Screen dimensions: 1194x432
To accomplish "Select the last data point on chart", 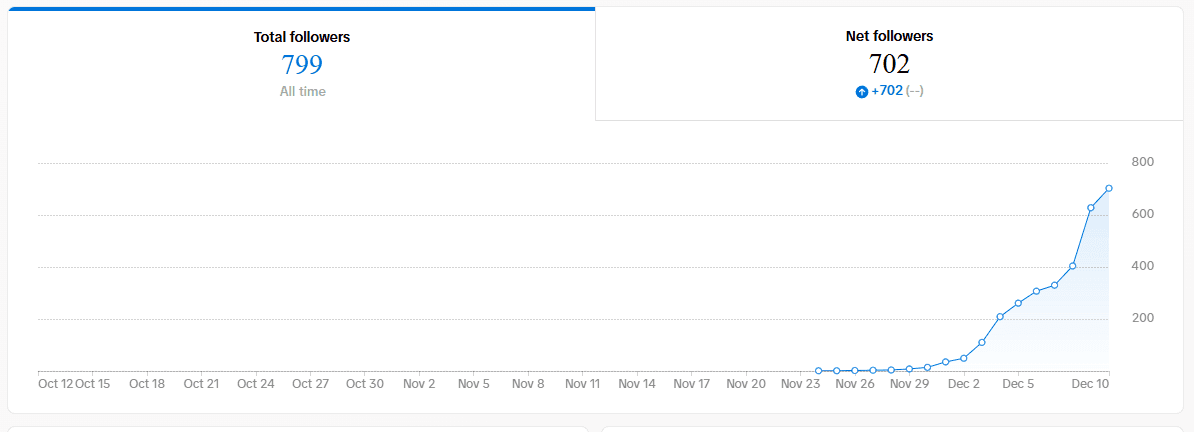I will pyautogui.click(x=1109, y=188).
